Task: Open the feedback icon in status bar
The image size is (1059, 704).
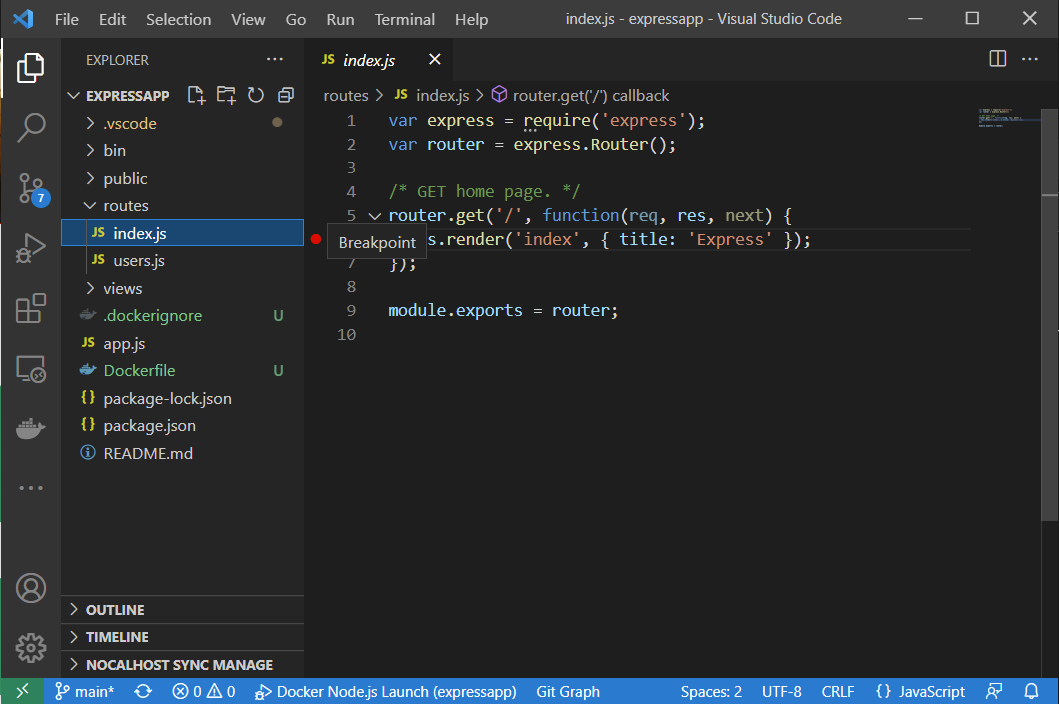Action: click(x=994, y=691)
